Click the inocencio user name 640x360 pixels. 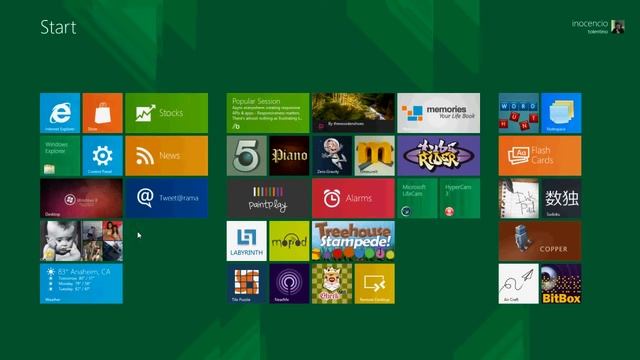pyautogui.click(x=590, y=24)
